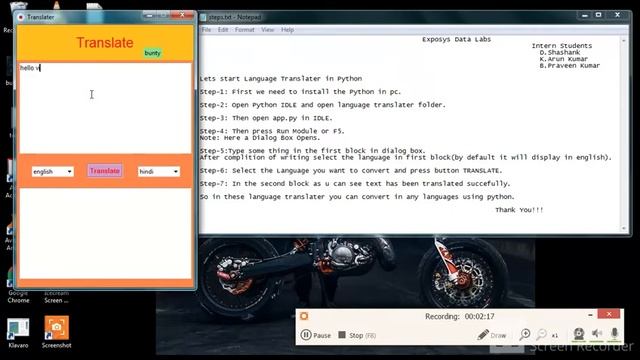Maximize the Notepad window
640x360 pixels.
click(x=598, y=15)
